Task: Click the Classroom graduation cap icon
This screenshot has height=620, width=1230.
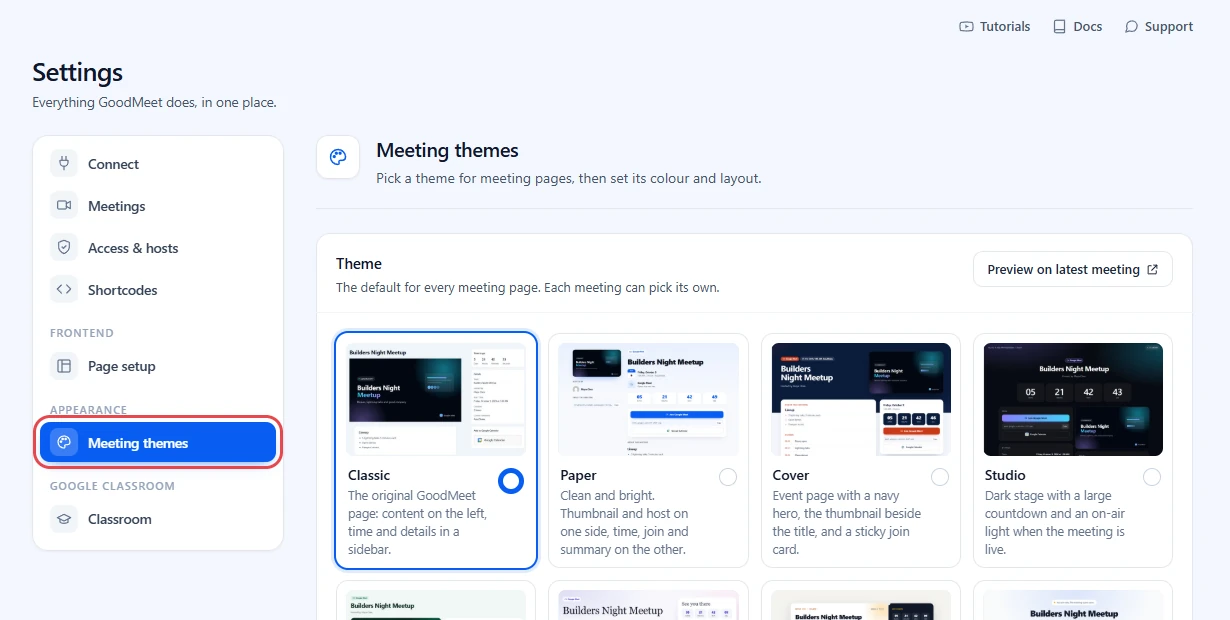Action: coord(64,519)
